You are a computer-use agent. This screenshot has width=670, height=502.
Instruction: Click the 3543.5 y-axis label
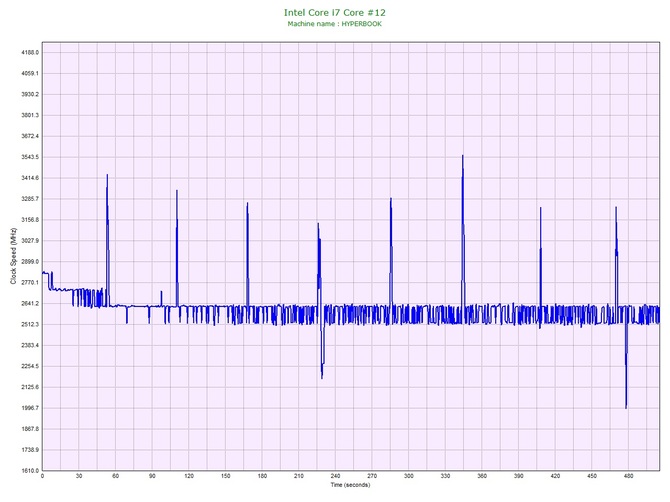tap(30, 157)
